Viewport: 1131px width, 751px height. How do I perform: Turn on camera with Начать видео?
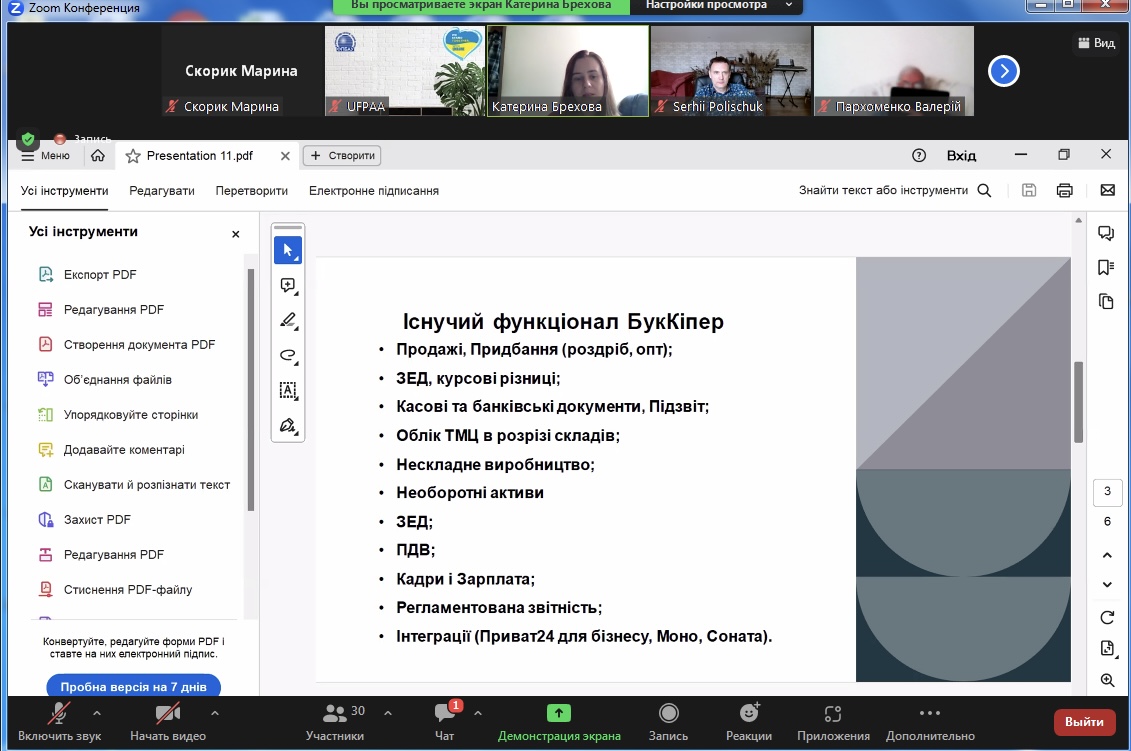(x=168, y=721)
